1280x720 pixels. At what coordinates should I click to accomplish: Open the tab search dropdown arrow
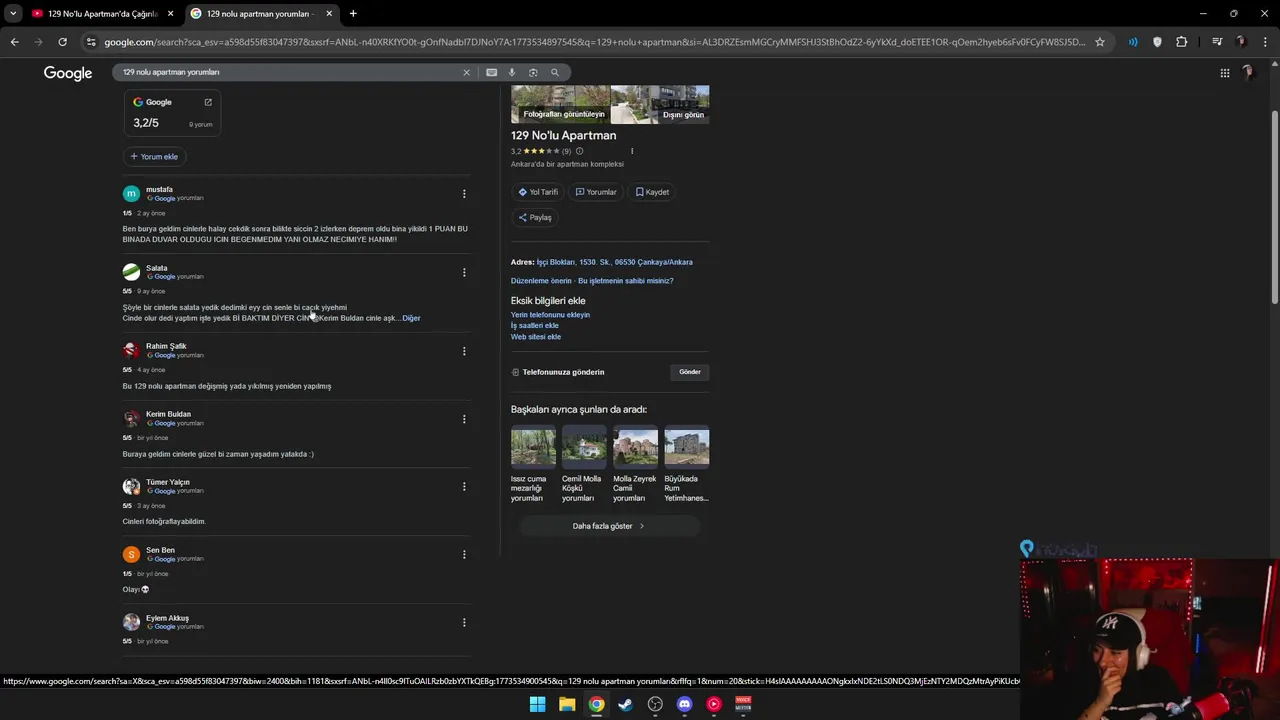pos(13,14)
